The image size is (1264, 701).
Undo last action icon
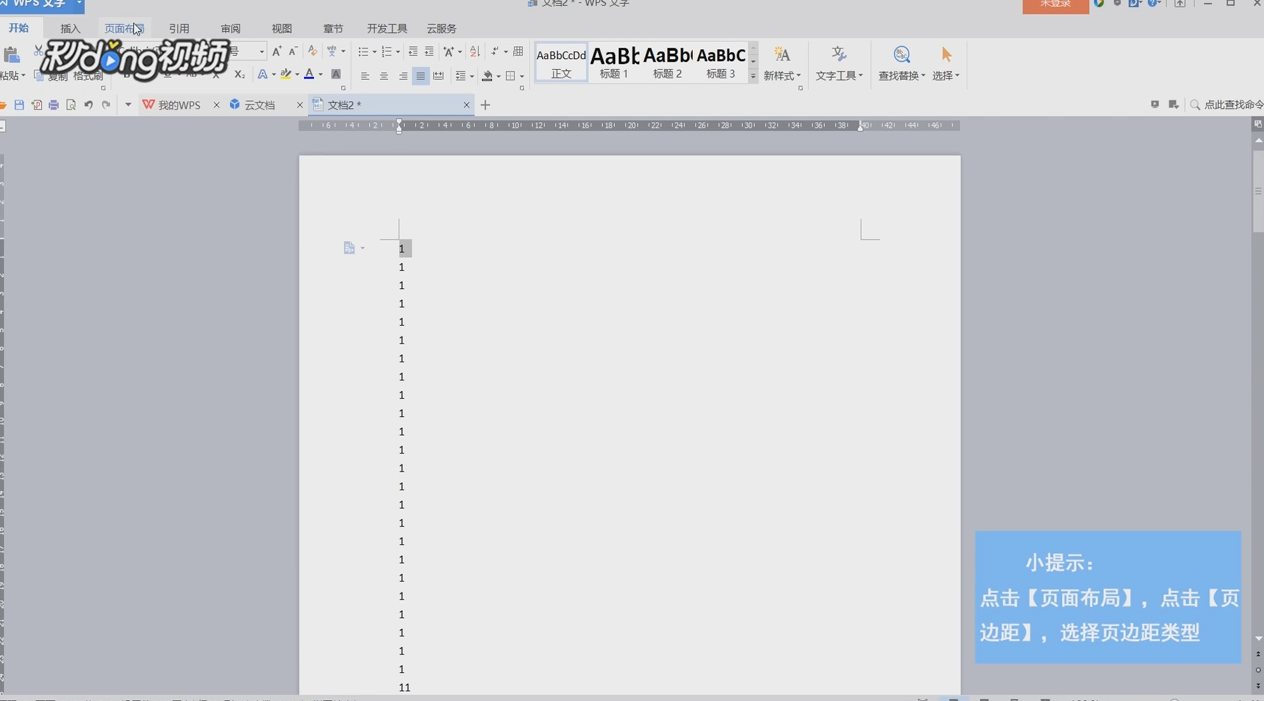pos(89,105)
